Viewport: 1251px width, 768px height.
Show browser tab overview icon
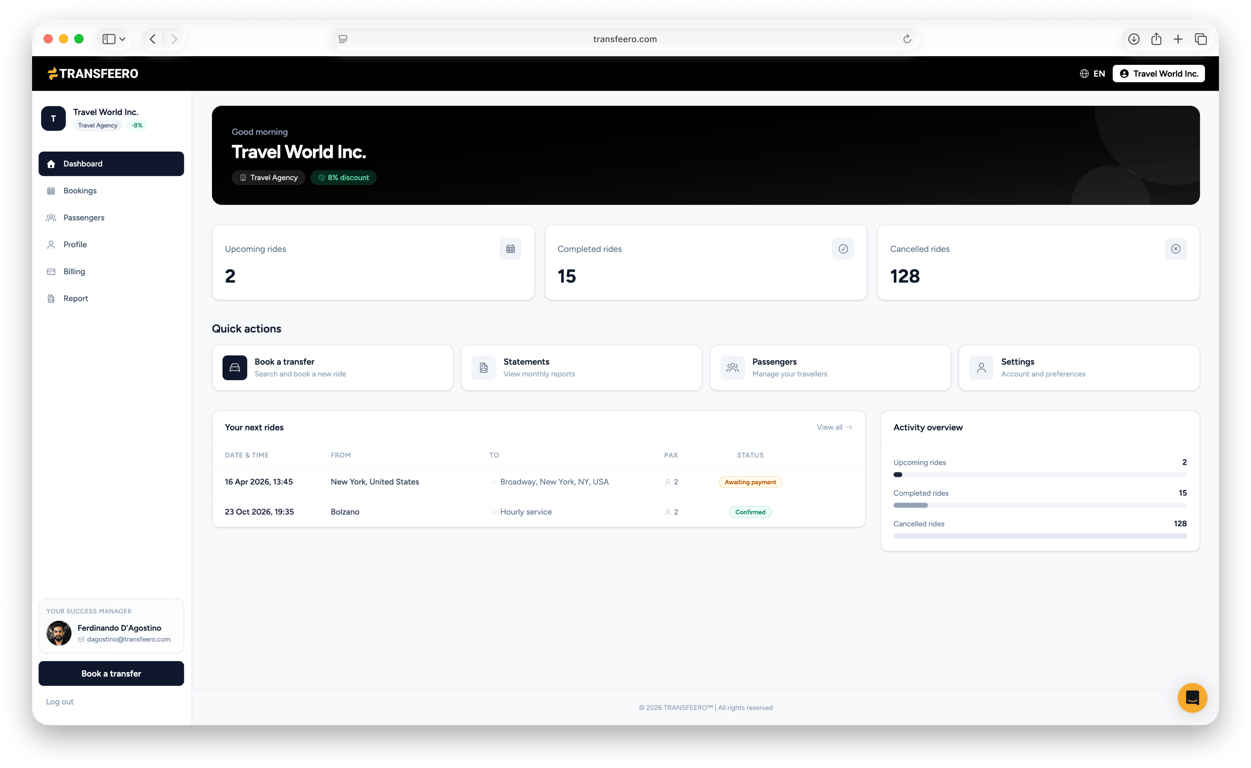[1201, 39]
